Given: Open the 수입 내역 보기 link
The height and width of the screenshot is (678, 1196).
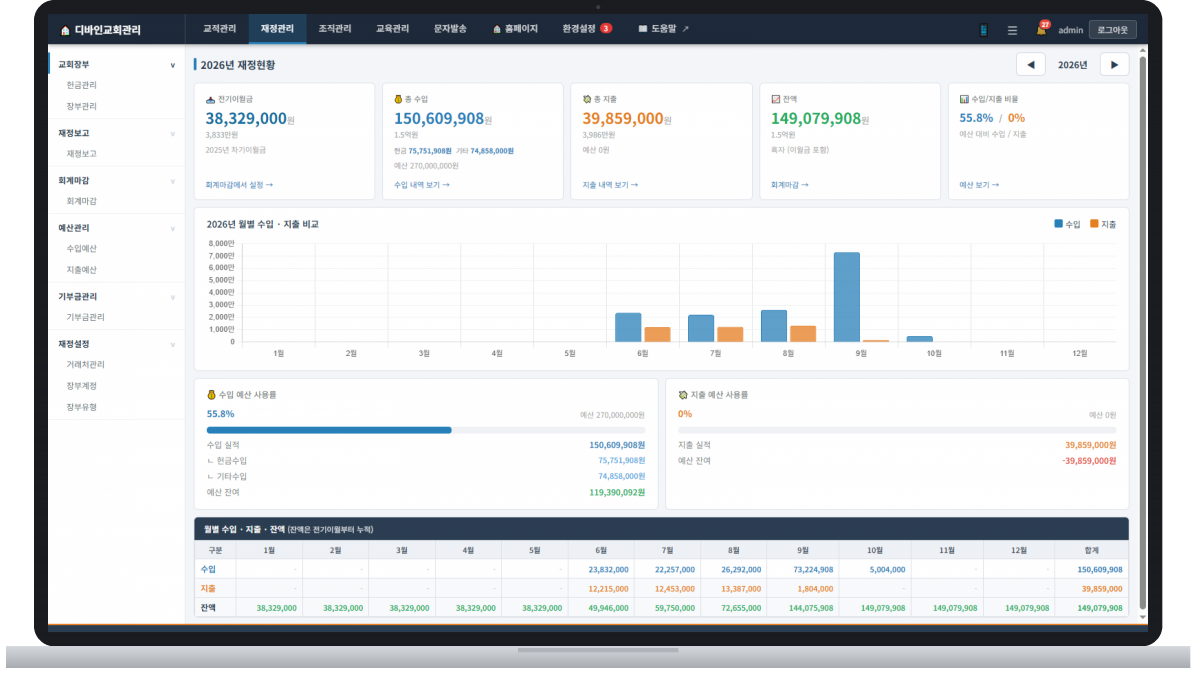Looking at the screenshot, I should coord(422,185).
